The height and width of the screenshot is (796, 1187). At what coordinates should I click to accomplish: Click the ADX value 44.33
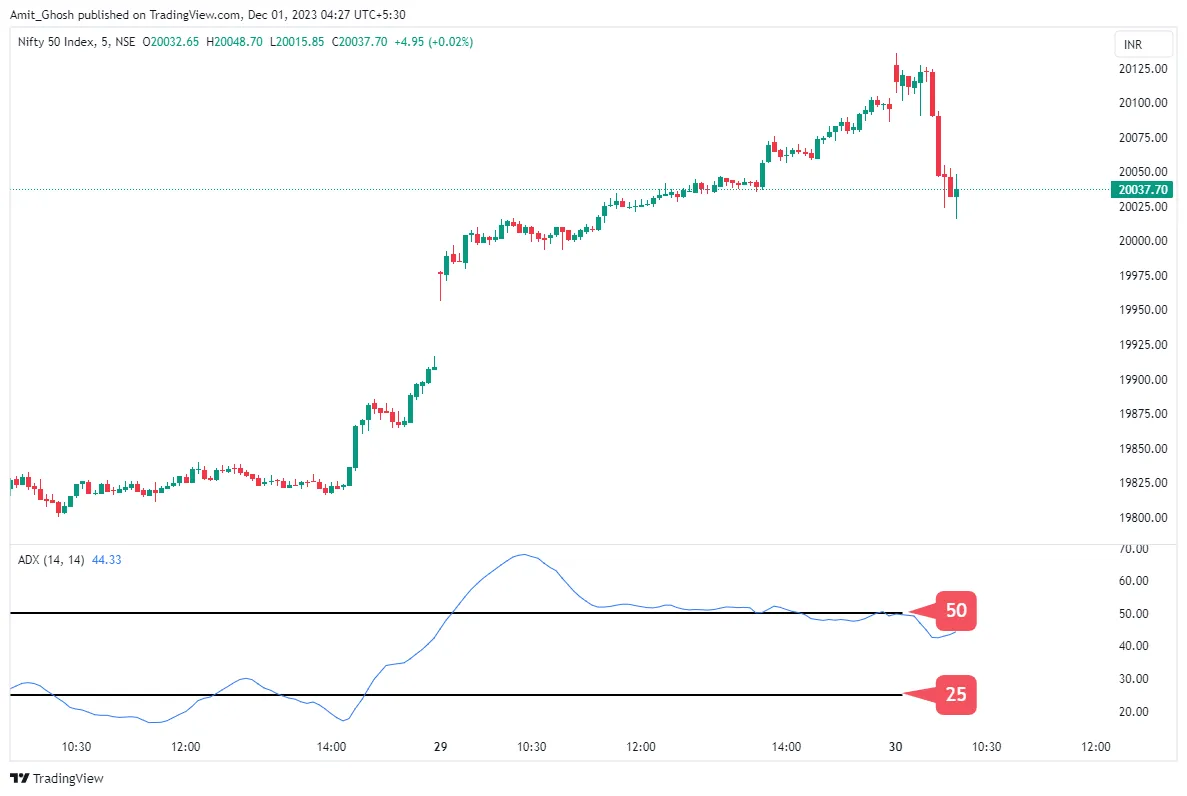coord(106,559)
